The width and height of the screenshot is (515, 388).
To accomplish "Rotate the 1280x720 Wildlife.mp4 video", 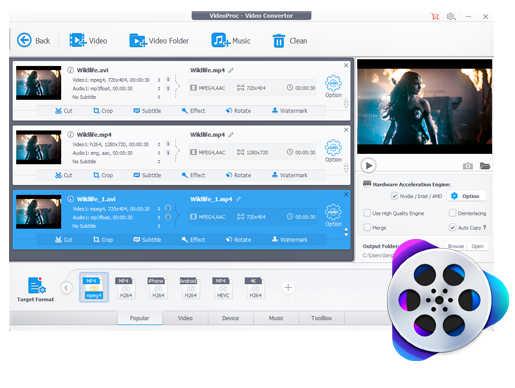I will 238,175.
